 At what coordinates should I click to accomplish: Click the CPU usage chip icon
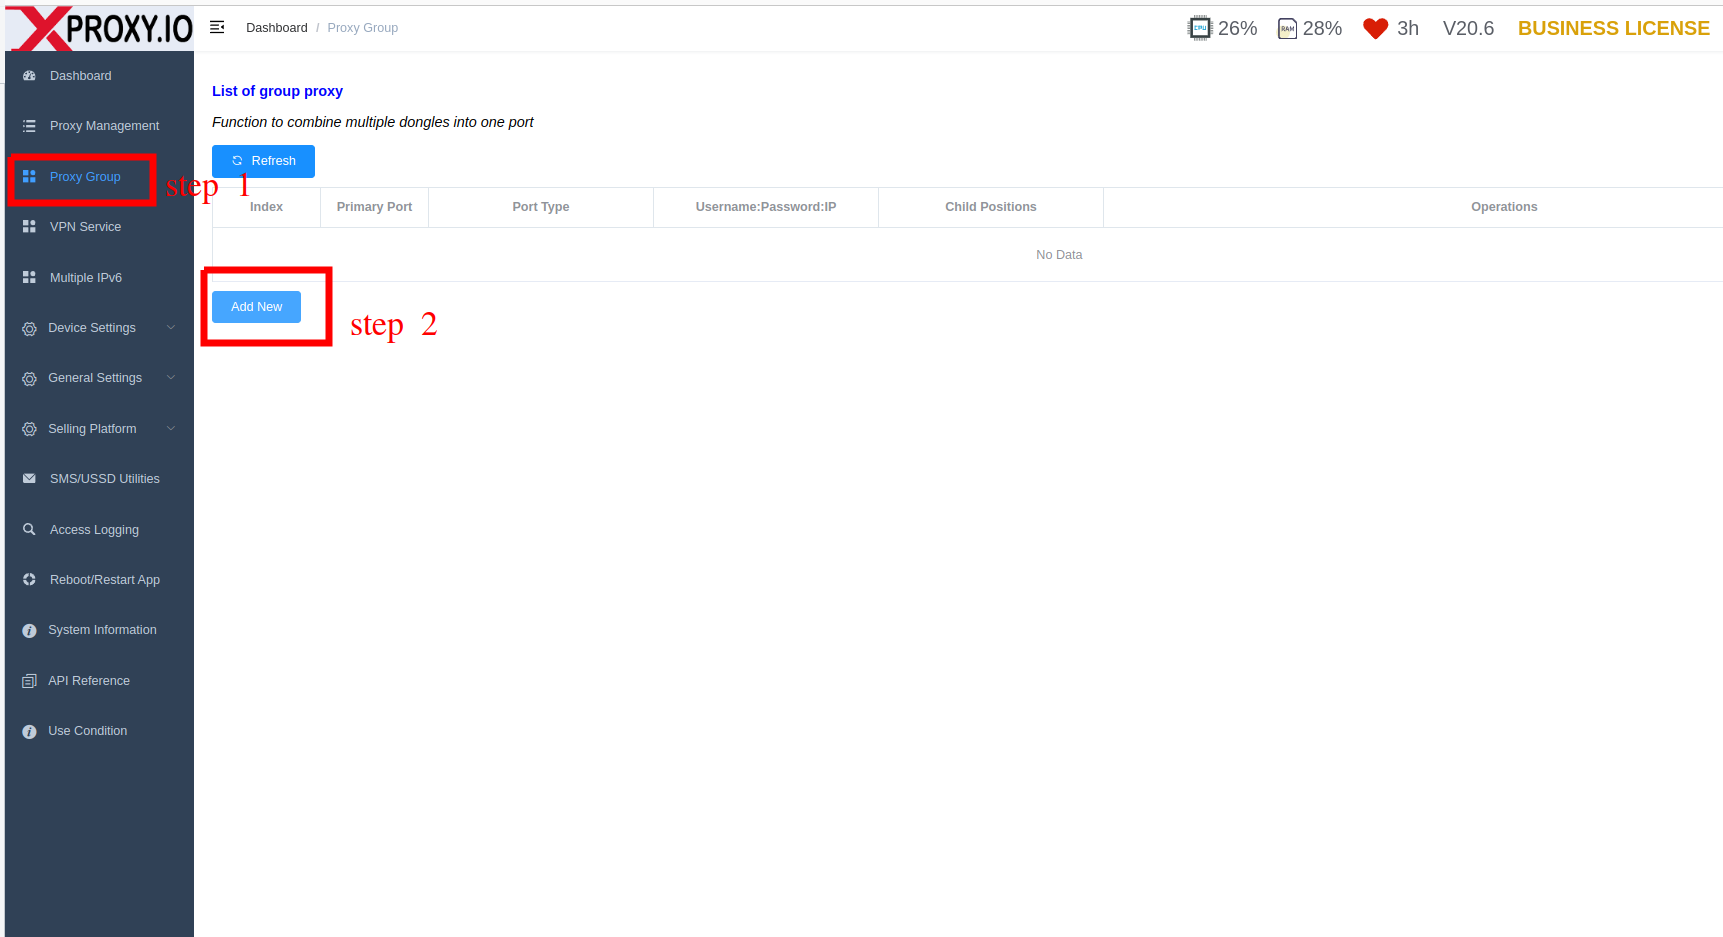[x=1199, y=28]
